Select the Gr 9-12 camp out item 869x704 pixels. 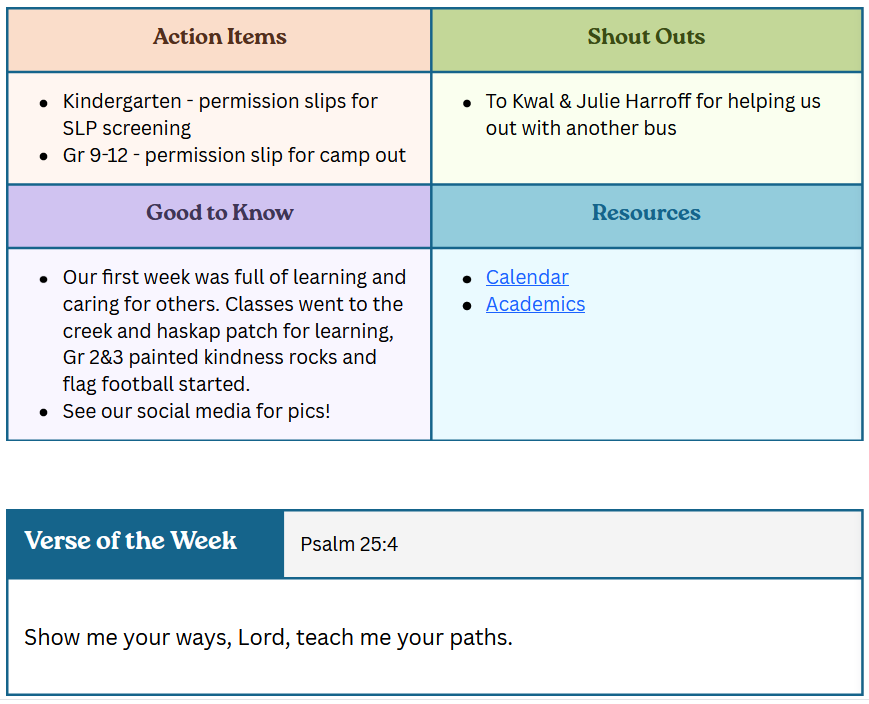click(234, 155)
